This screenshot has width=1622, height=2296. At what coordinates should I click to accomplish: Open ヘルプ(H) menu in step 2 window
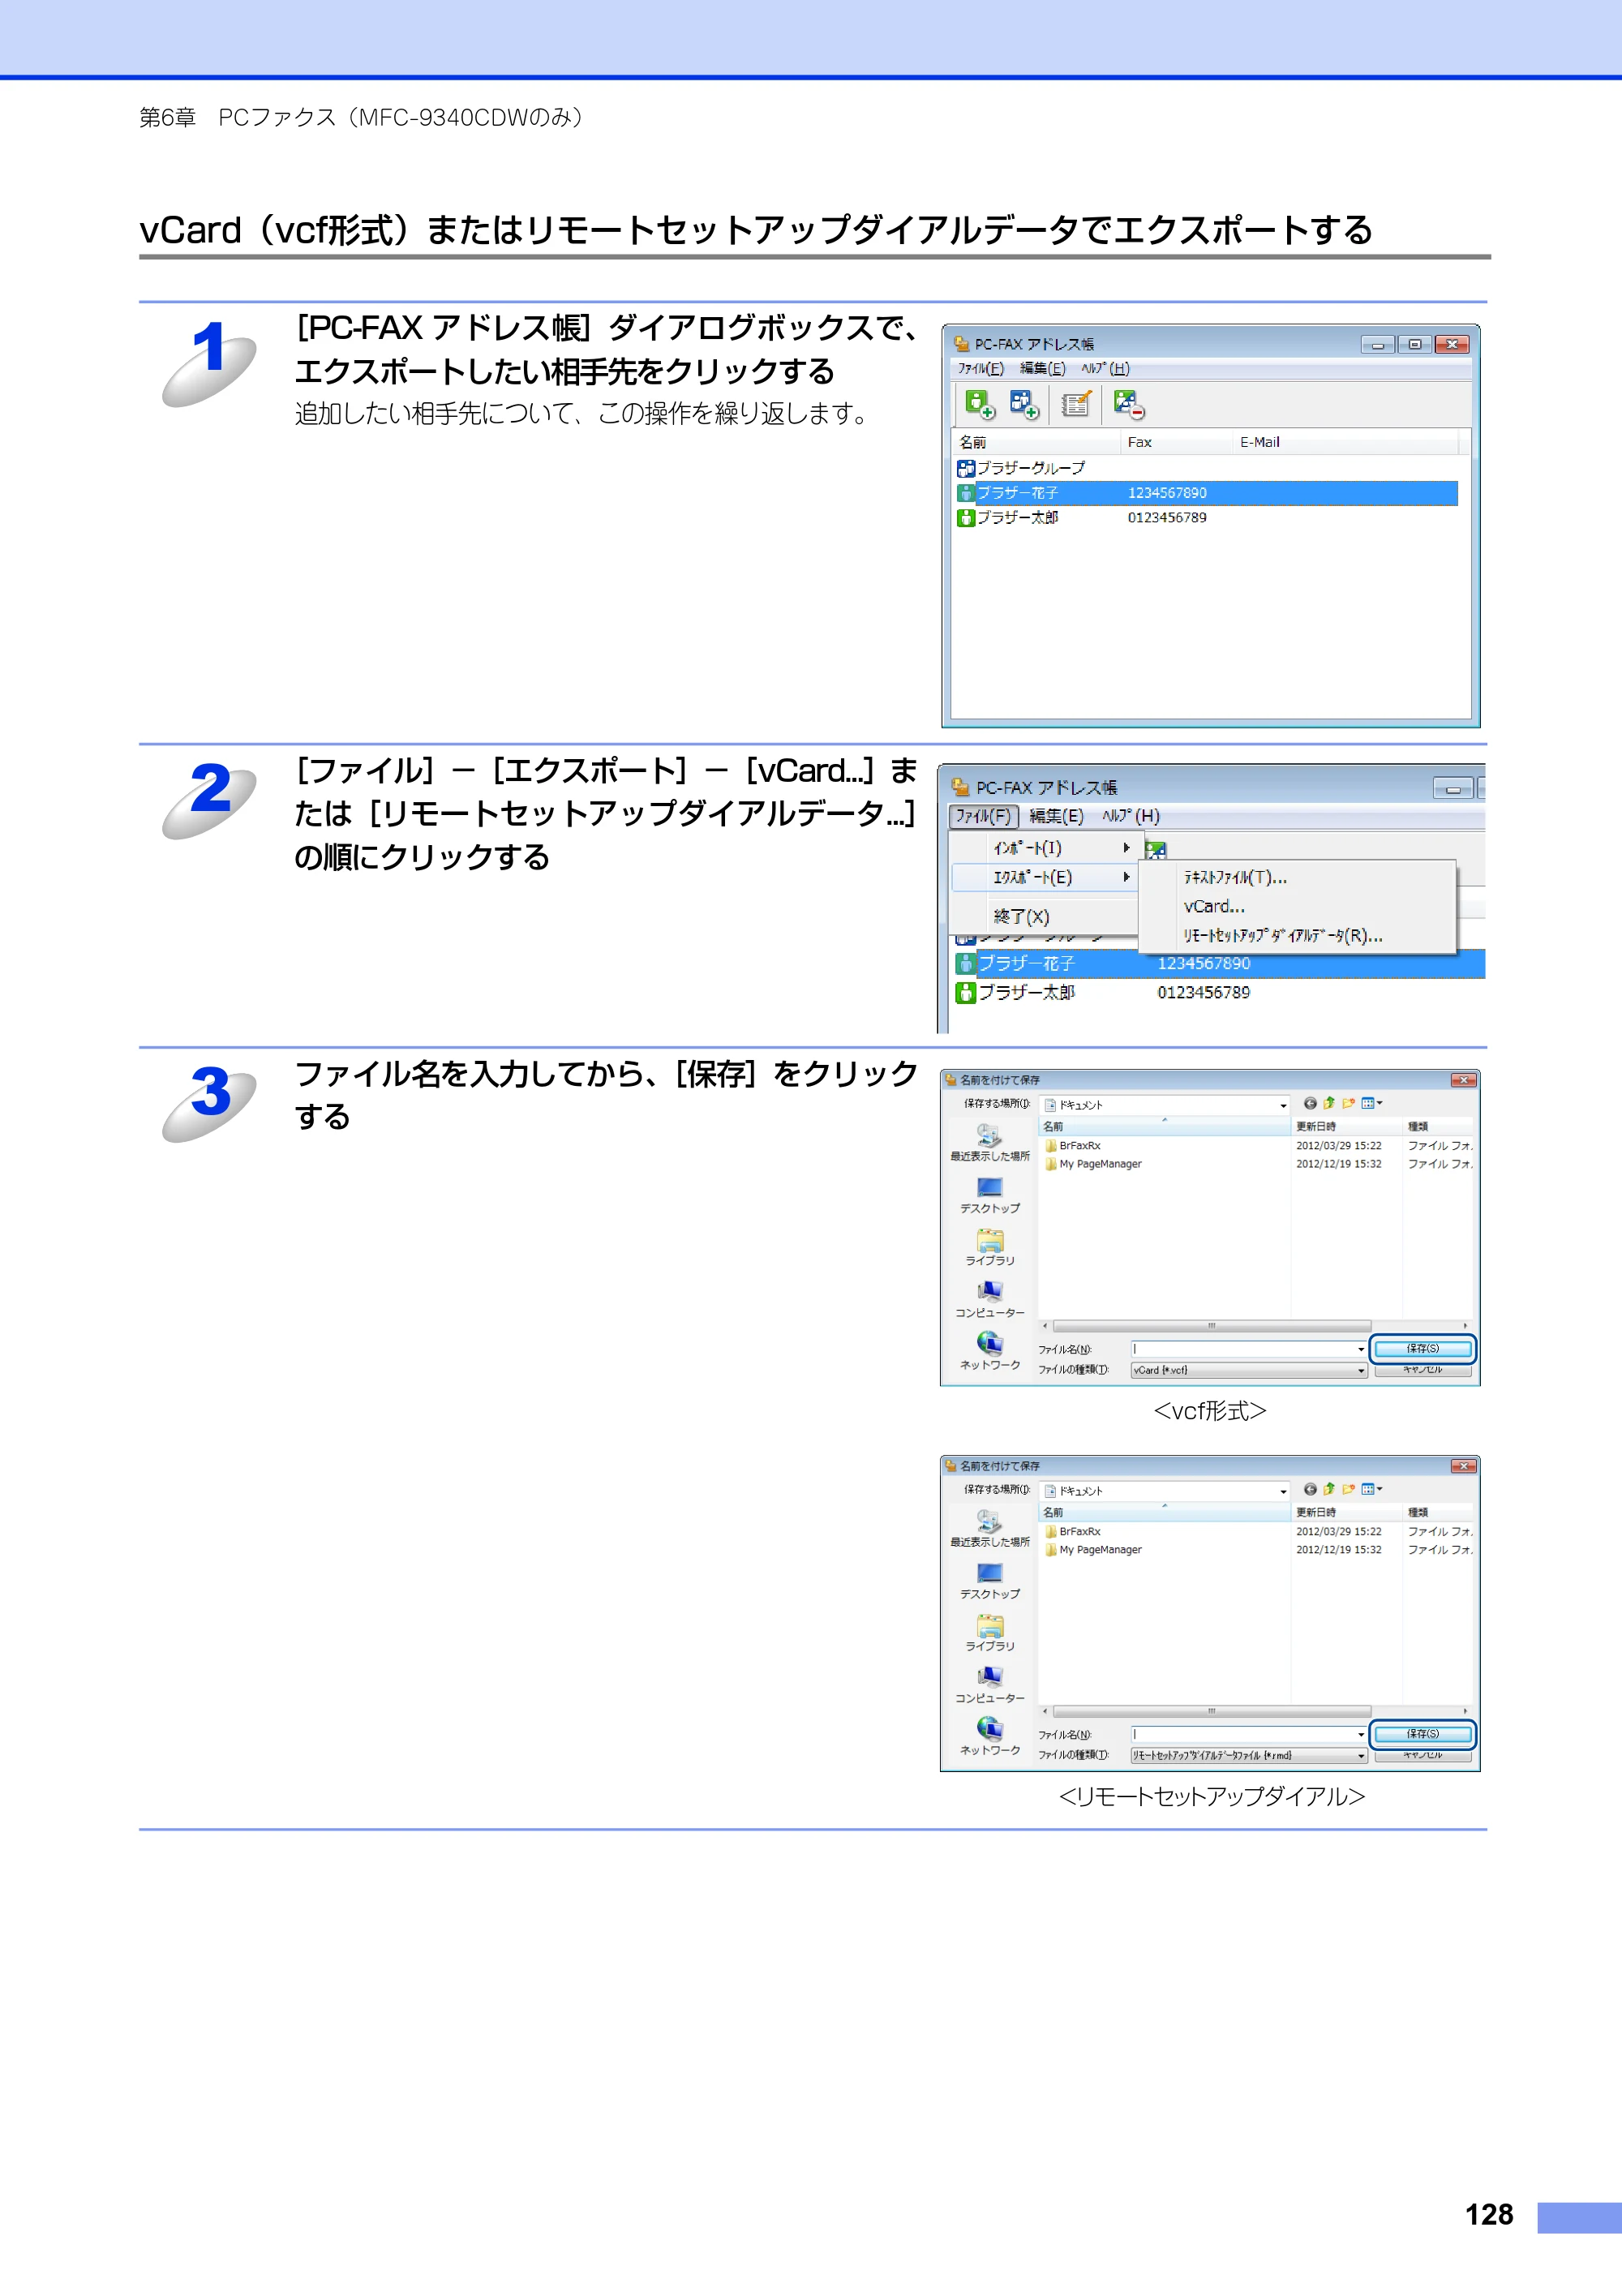click(x=1131, y=816)
